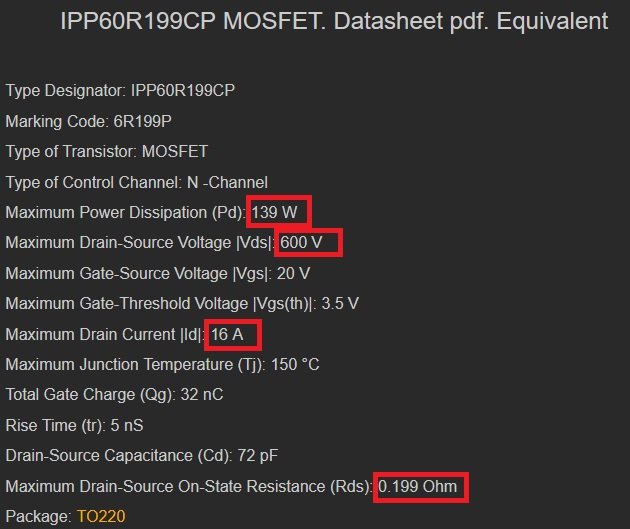The width and height of the screenshot is (630, 529).
Task: Click the Maximum Drain-Source On-State Resistance label
Action: click(x=188, y=487)
